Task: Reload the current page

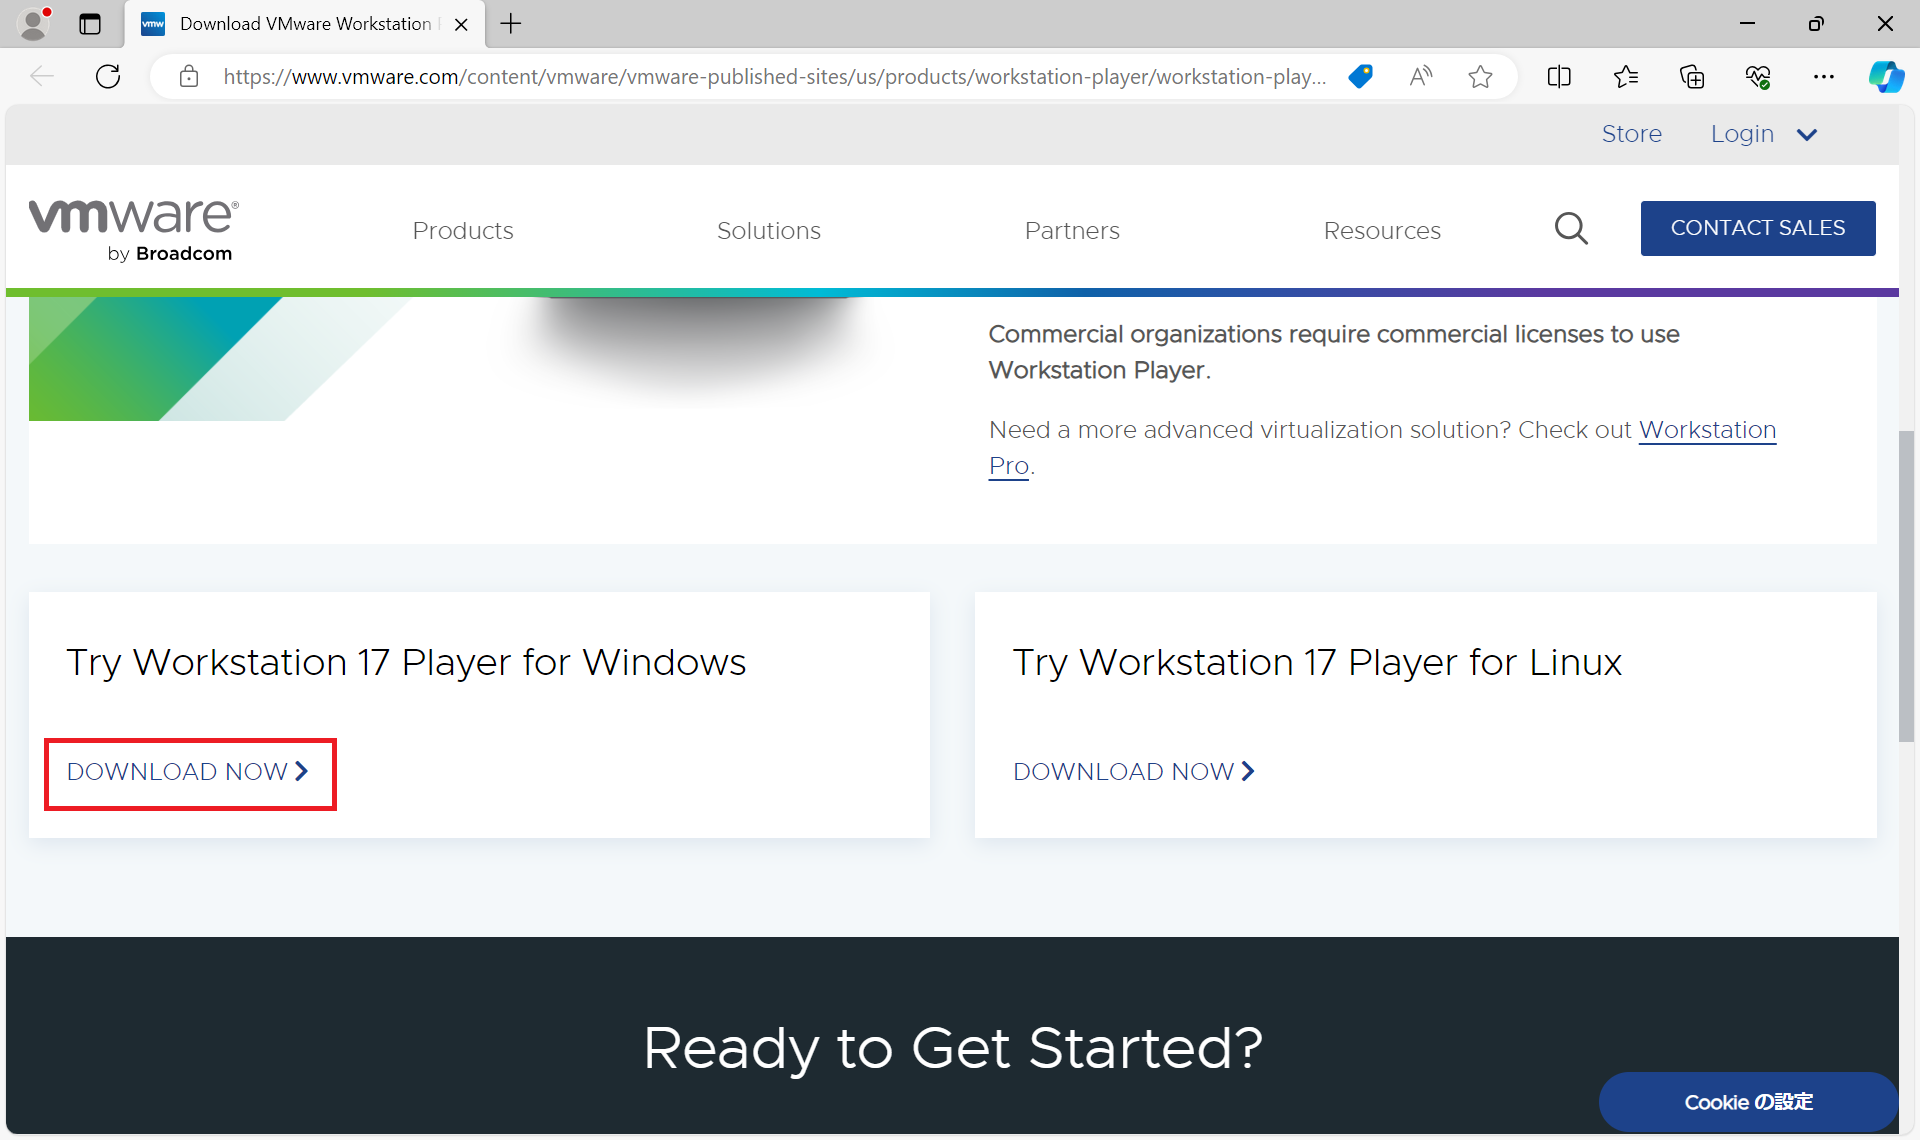Action: tap(107, 76)
